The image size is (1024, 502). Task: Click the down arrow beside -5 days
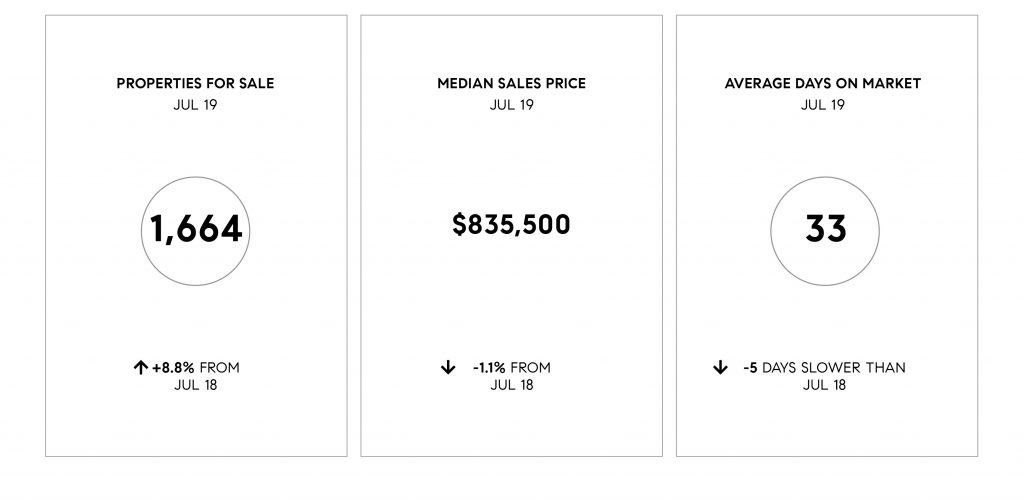720,368
